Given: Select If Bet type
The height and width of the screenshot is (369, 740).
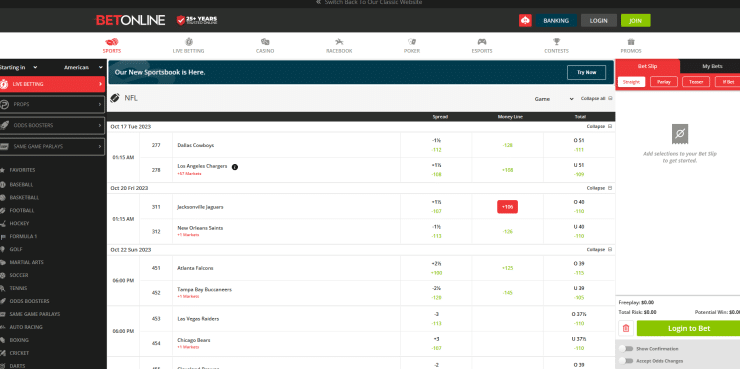Looking at the screenshot, I should pyautogui.click(x=727, y=82).
